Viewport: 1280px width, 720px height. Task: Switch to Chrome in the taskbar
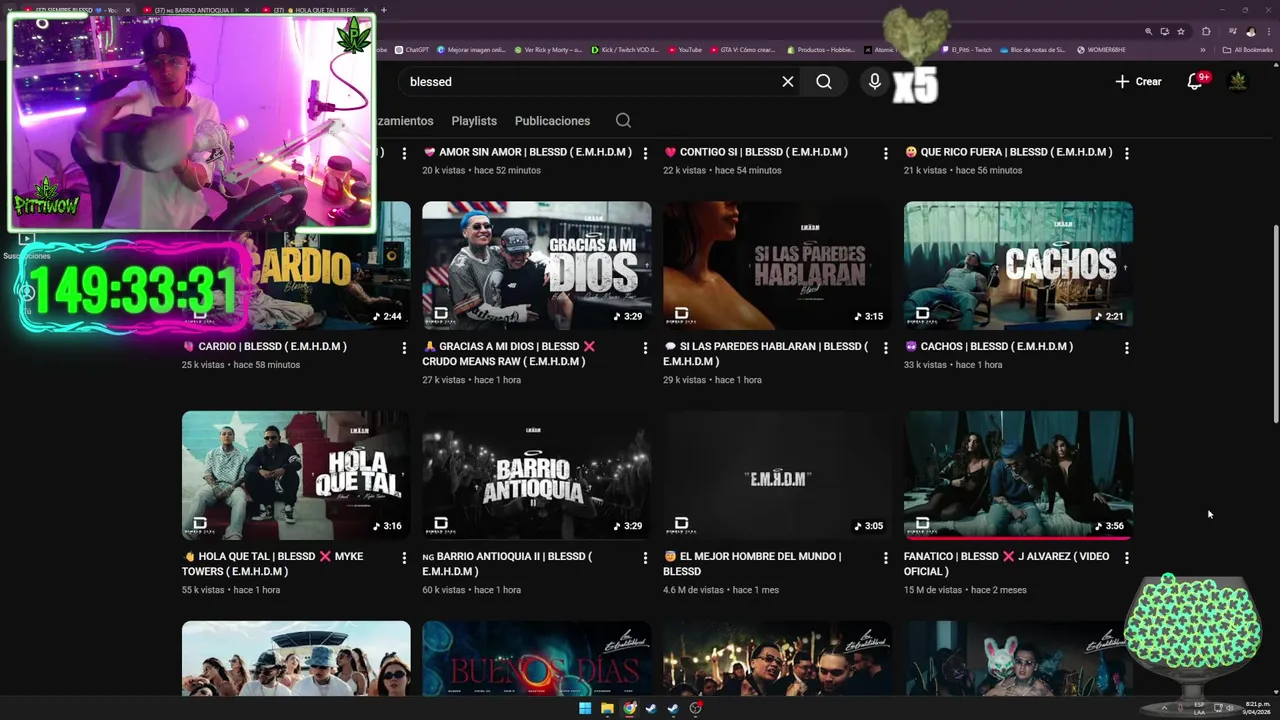629,709
